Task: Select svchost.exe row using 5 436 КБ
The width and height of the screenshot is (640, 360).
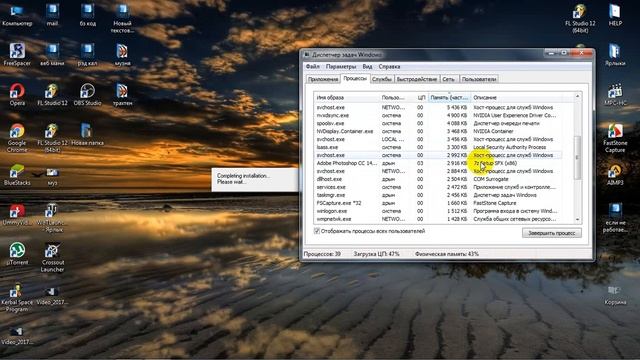Action: pyautogui.click(x=438, y=107)
